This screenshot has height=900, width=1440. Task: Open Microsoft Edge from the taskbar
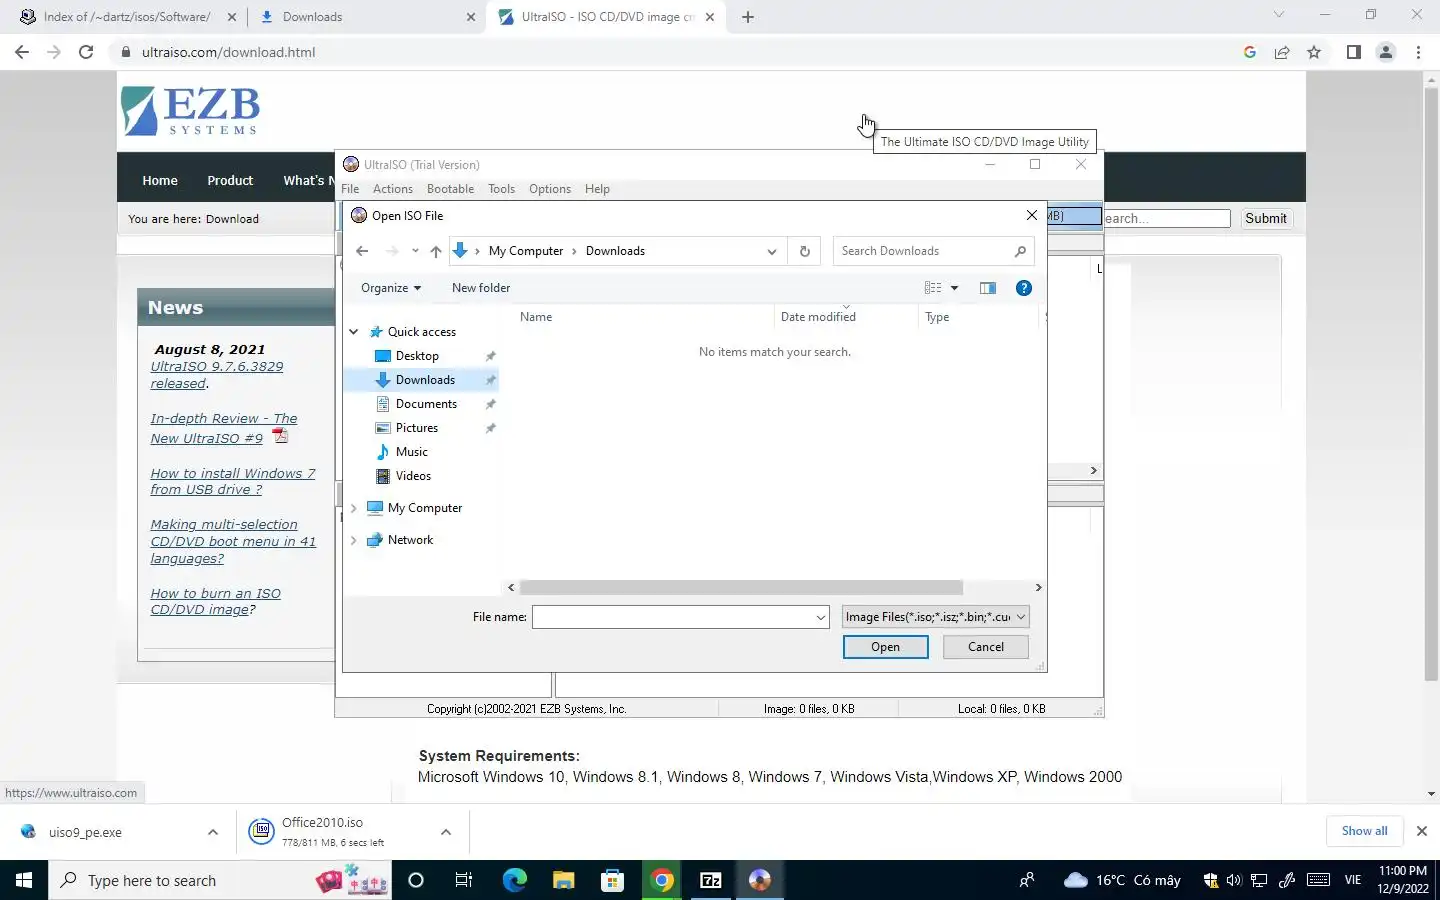click(514, 880)
